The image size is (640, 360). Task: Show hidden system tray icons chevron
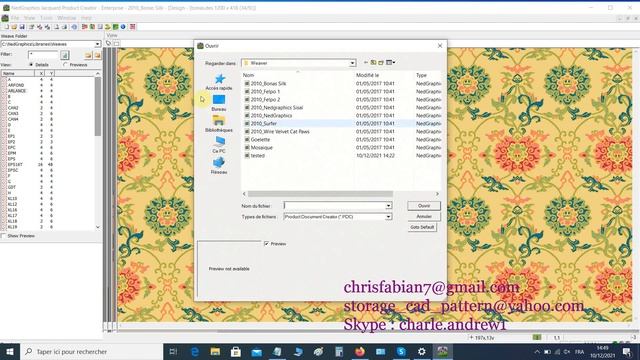coord(537,351)
